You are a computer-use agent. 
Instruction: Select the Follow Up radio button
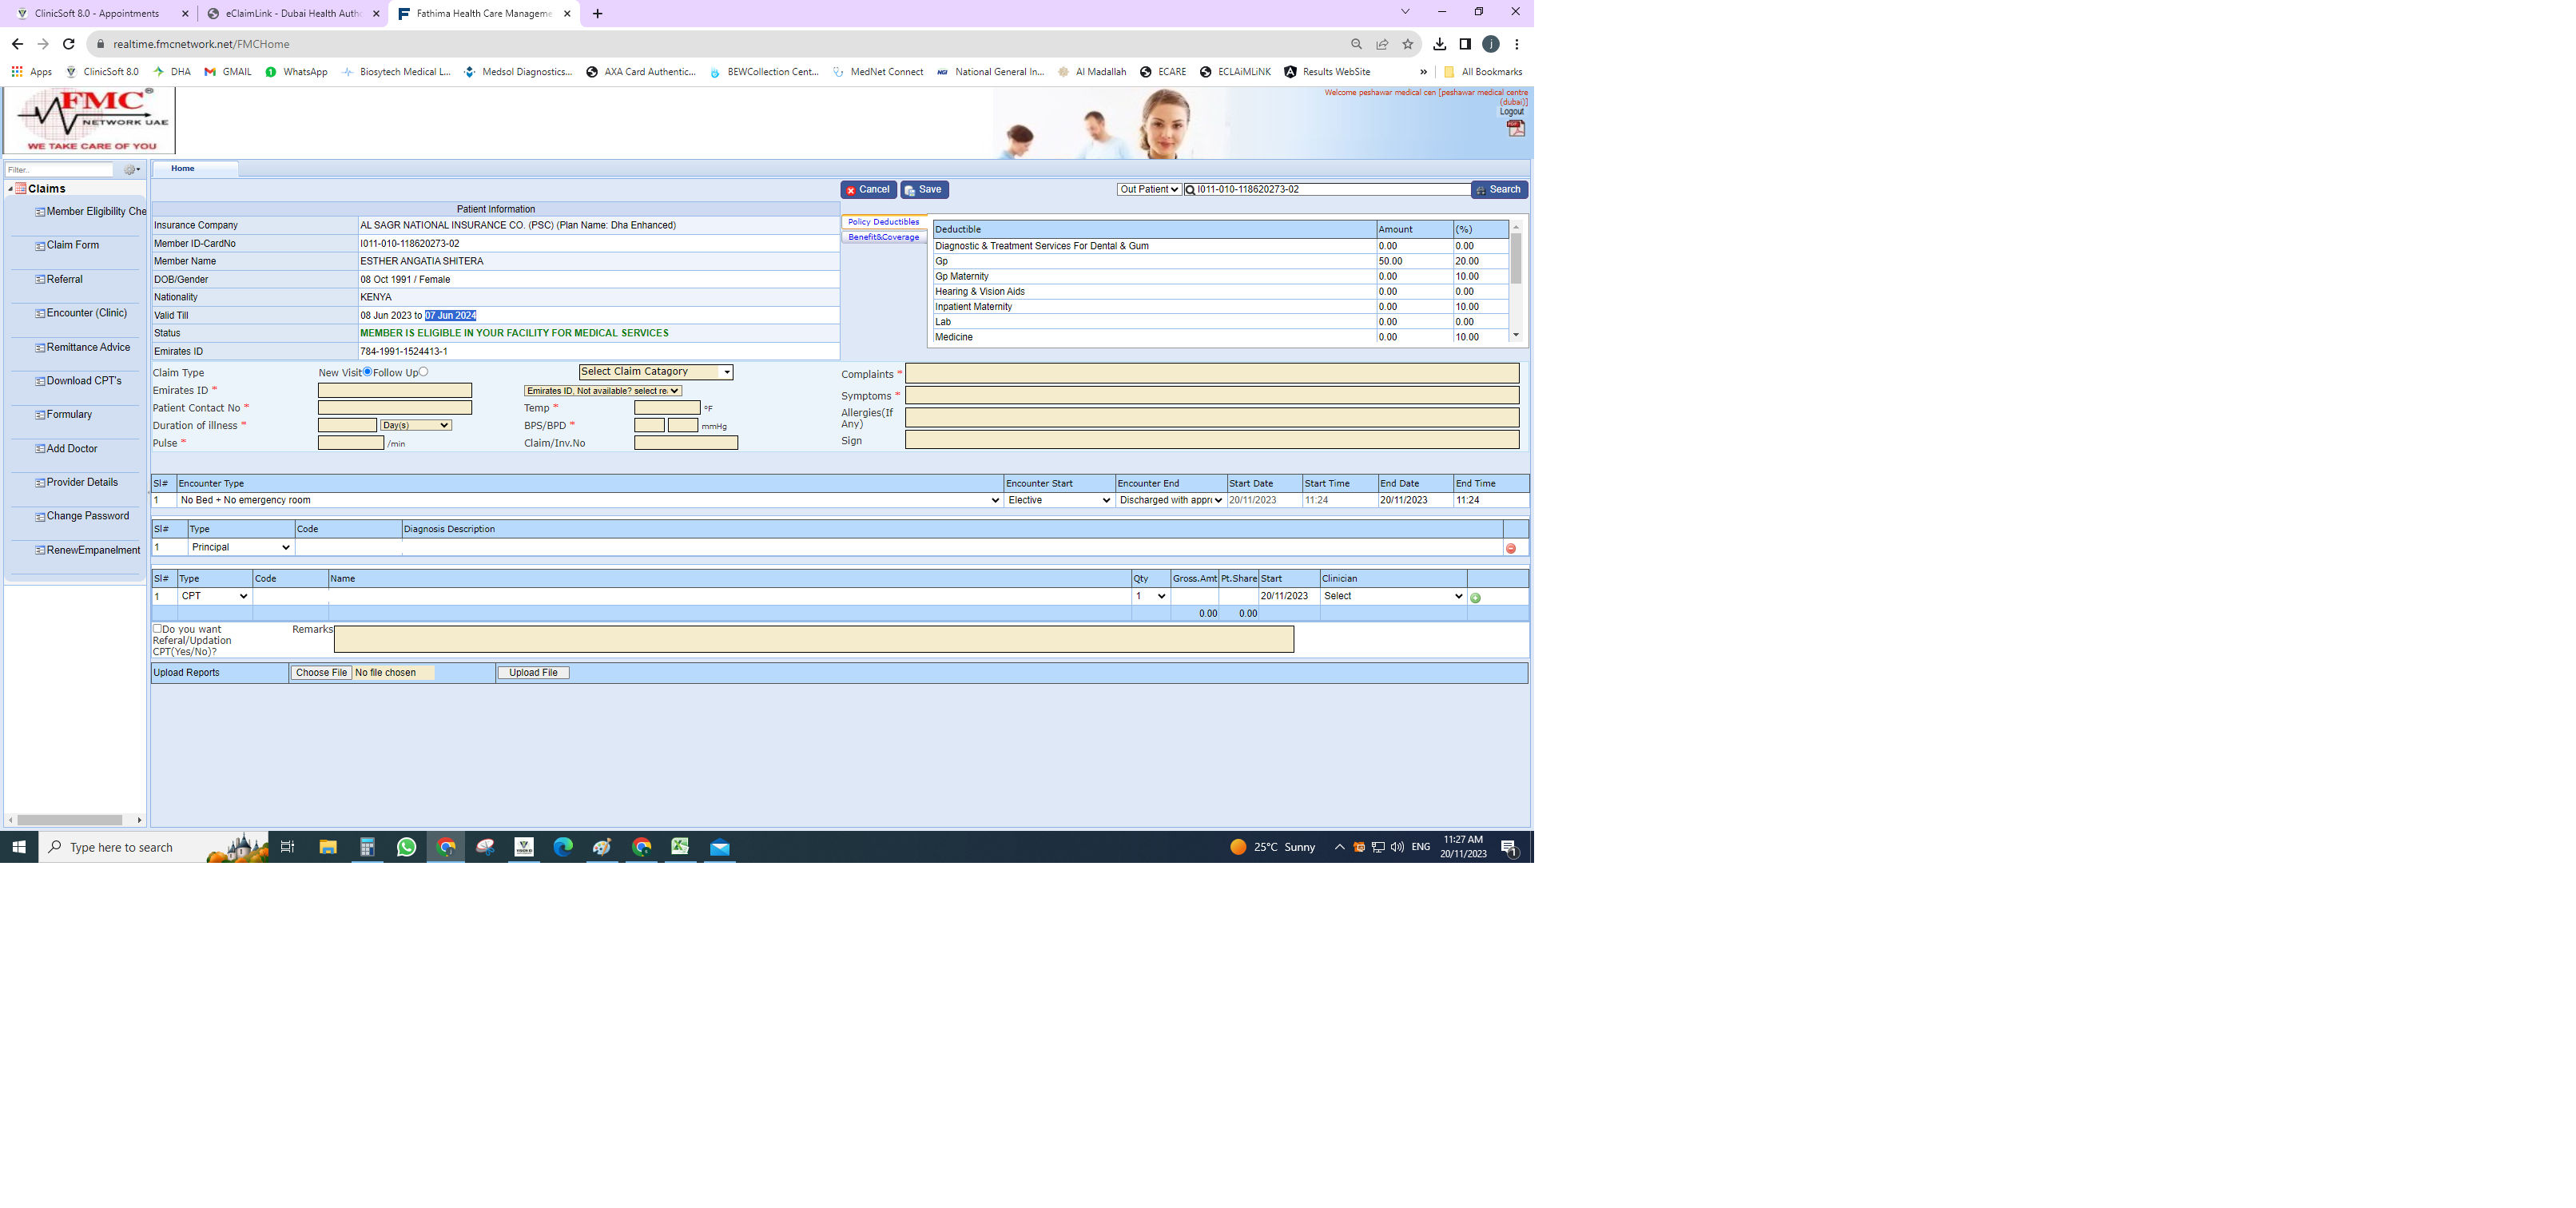tap(423, 372)
